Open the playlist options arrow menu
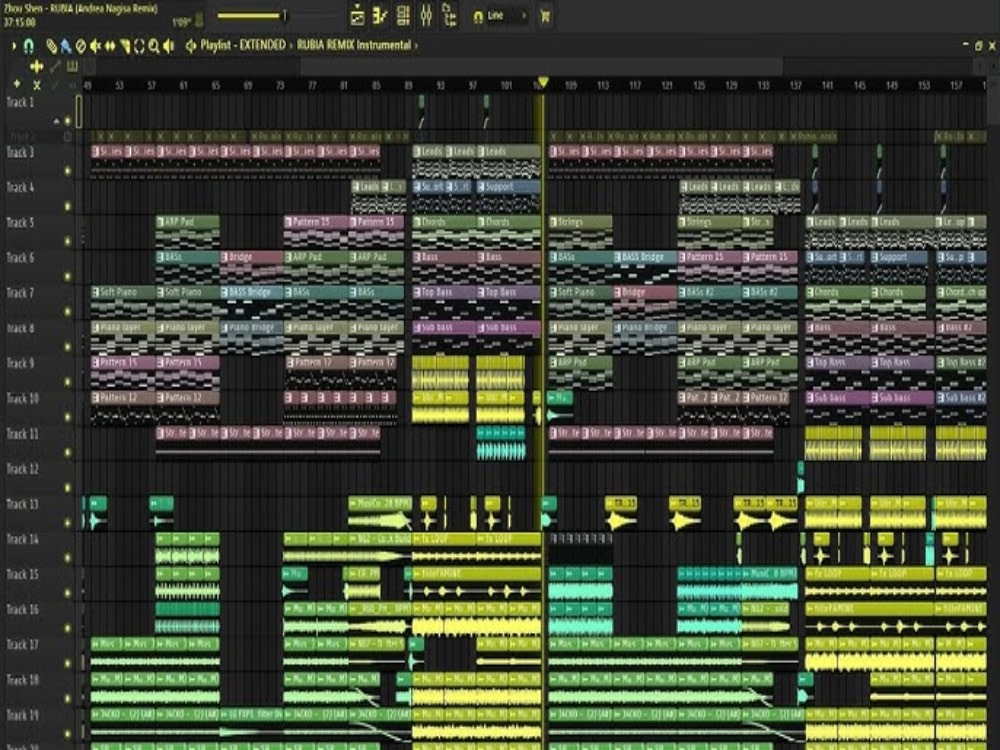 13,46
